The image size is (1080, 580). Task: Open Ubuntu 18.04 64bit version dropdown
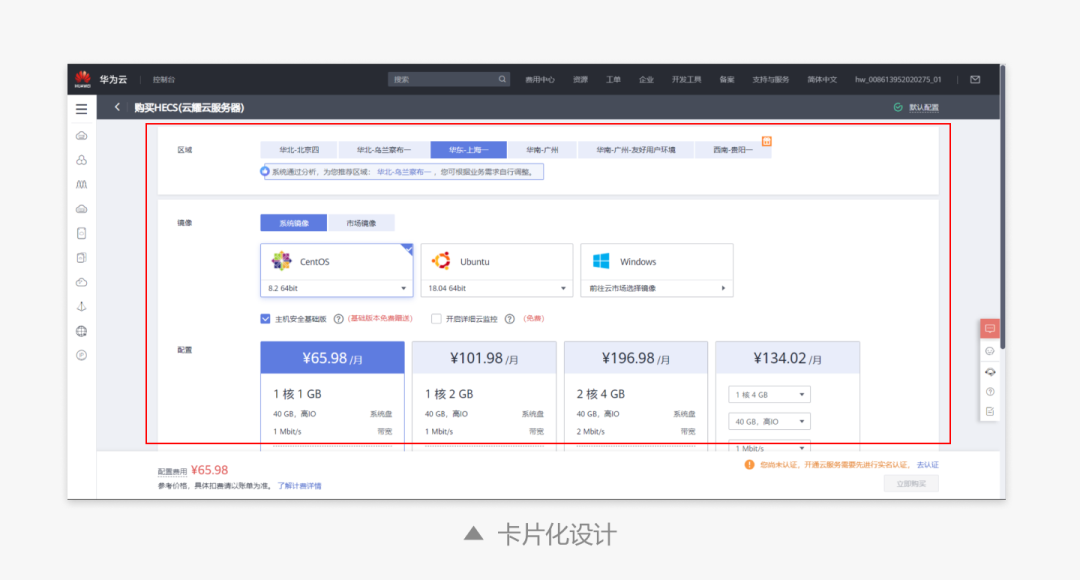pos(497,288)
